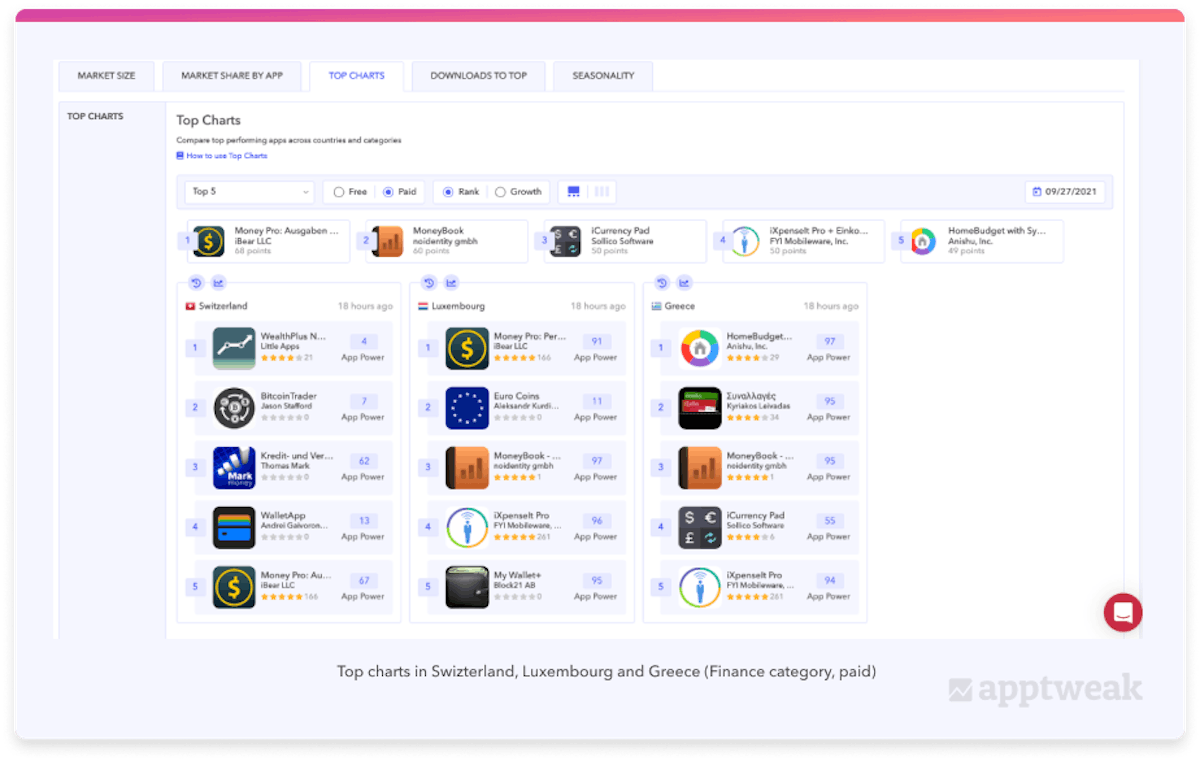This screenshot has height=761, width=1200.
Task: Select the Rank radio button
Action: pyautogui.click(x=448, y=192)
